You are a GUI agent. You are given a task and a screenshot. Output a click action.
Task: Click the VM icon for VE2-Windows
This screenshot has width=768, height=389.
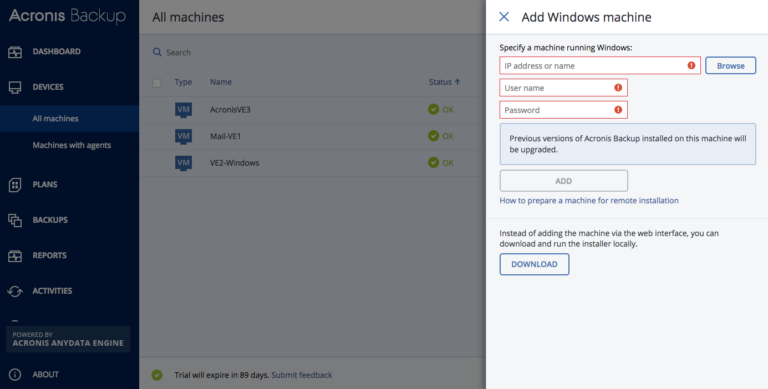pyautogui.click(x=183, y=163)
